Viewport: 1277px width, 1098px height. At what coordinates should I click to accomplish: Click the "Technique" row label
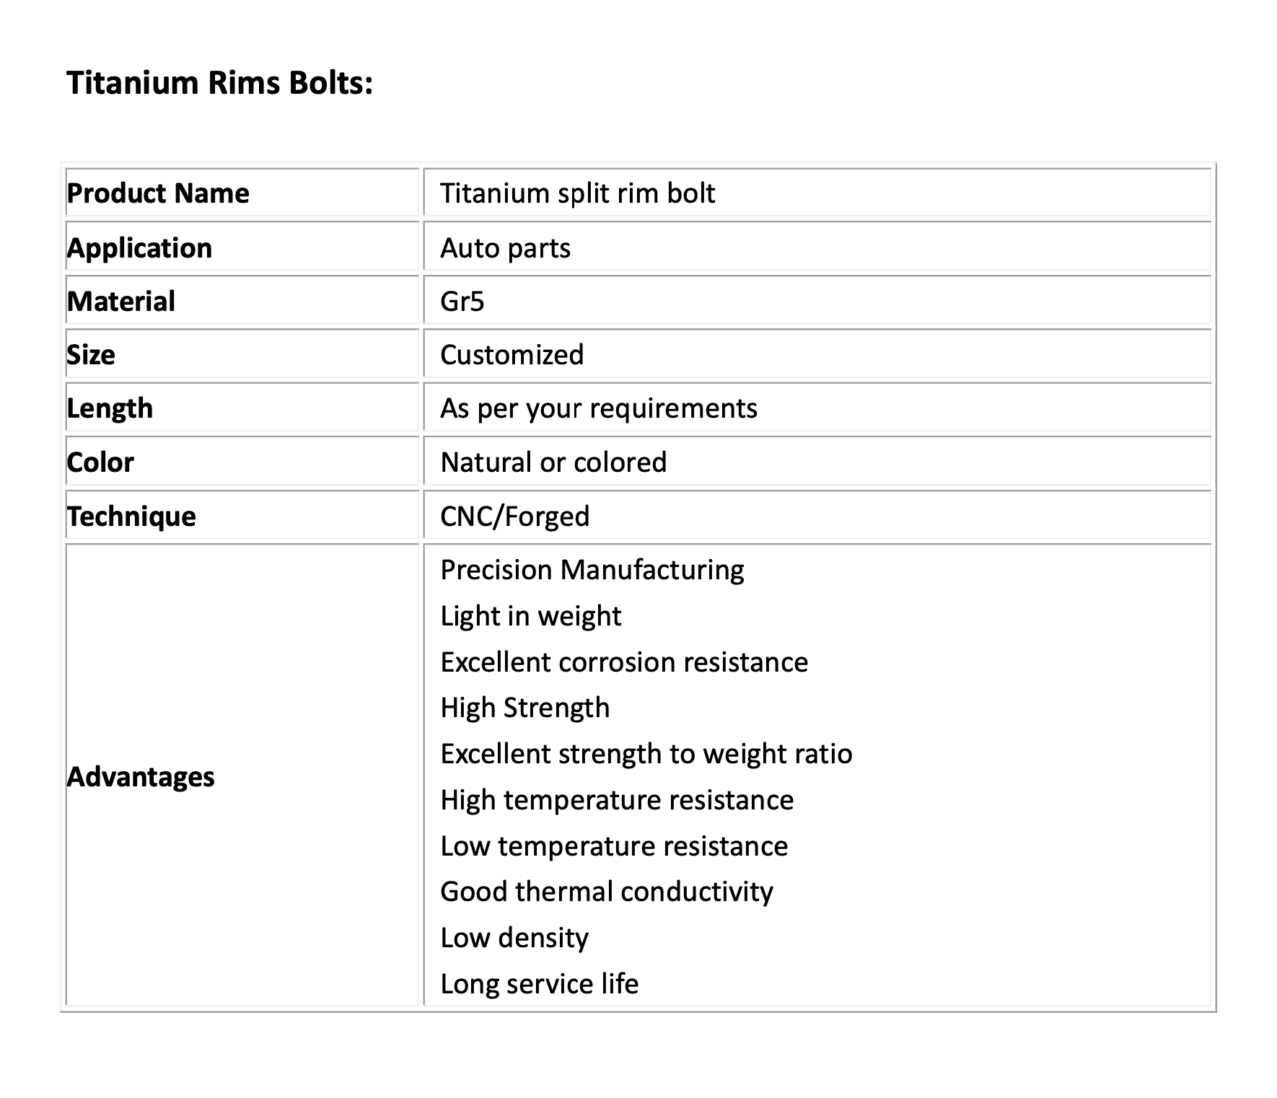pos(131,516)
